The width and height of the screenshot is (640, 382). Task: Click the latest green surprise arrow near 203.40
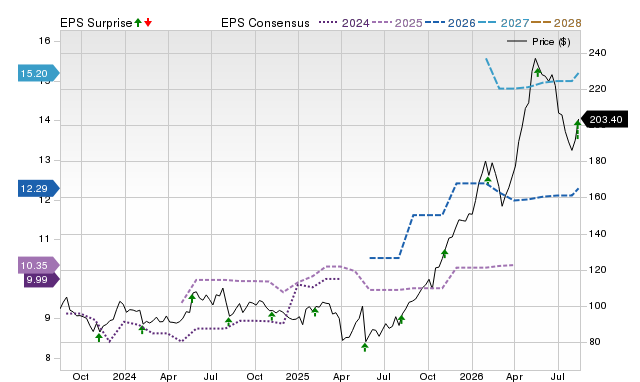[x=578, y=124]
